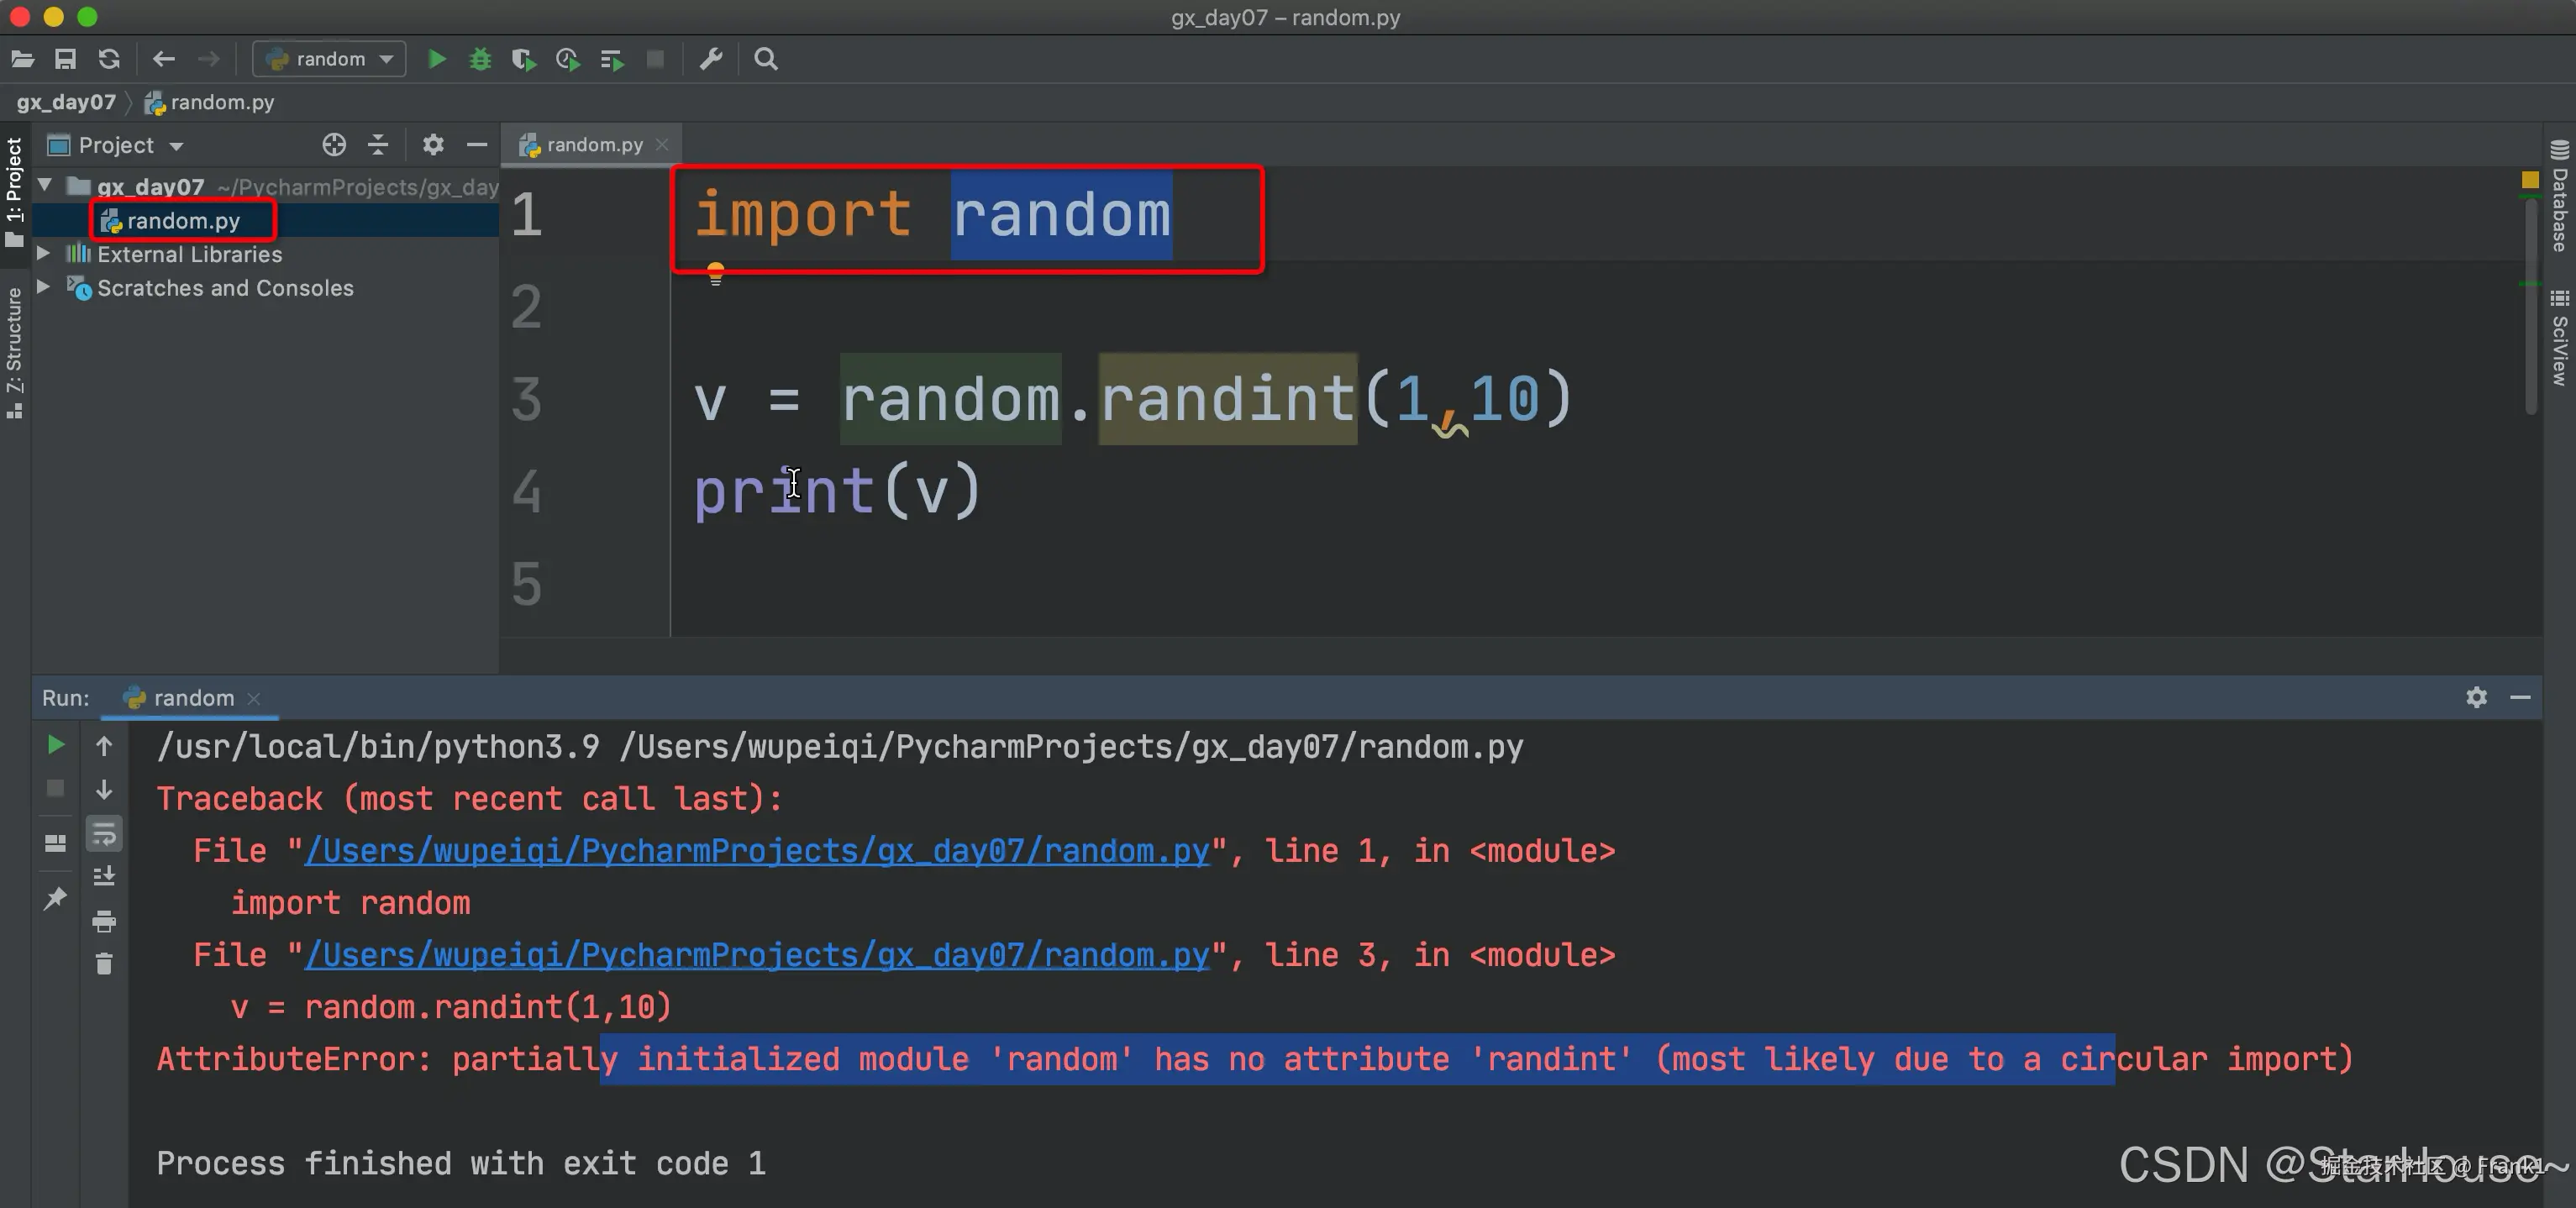Run with Coverage from toolbar
2576x1208 pixels.
pyautogui.click(x=523, y=59)
